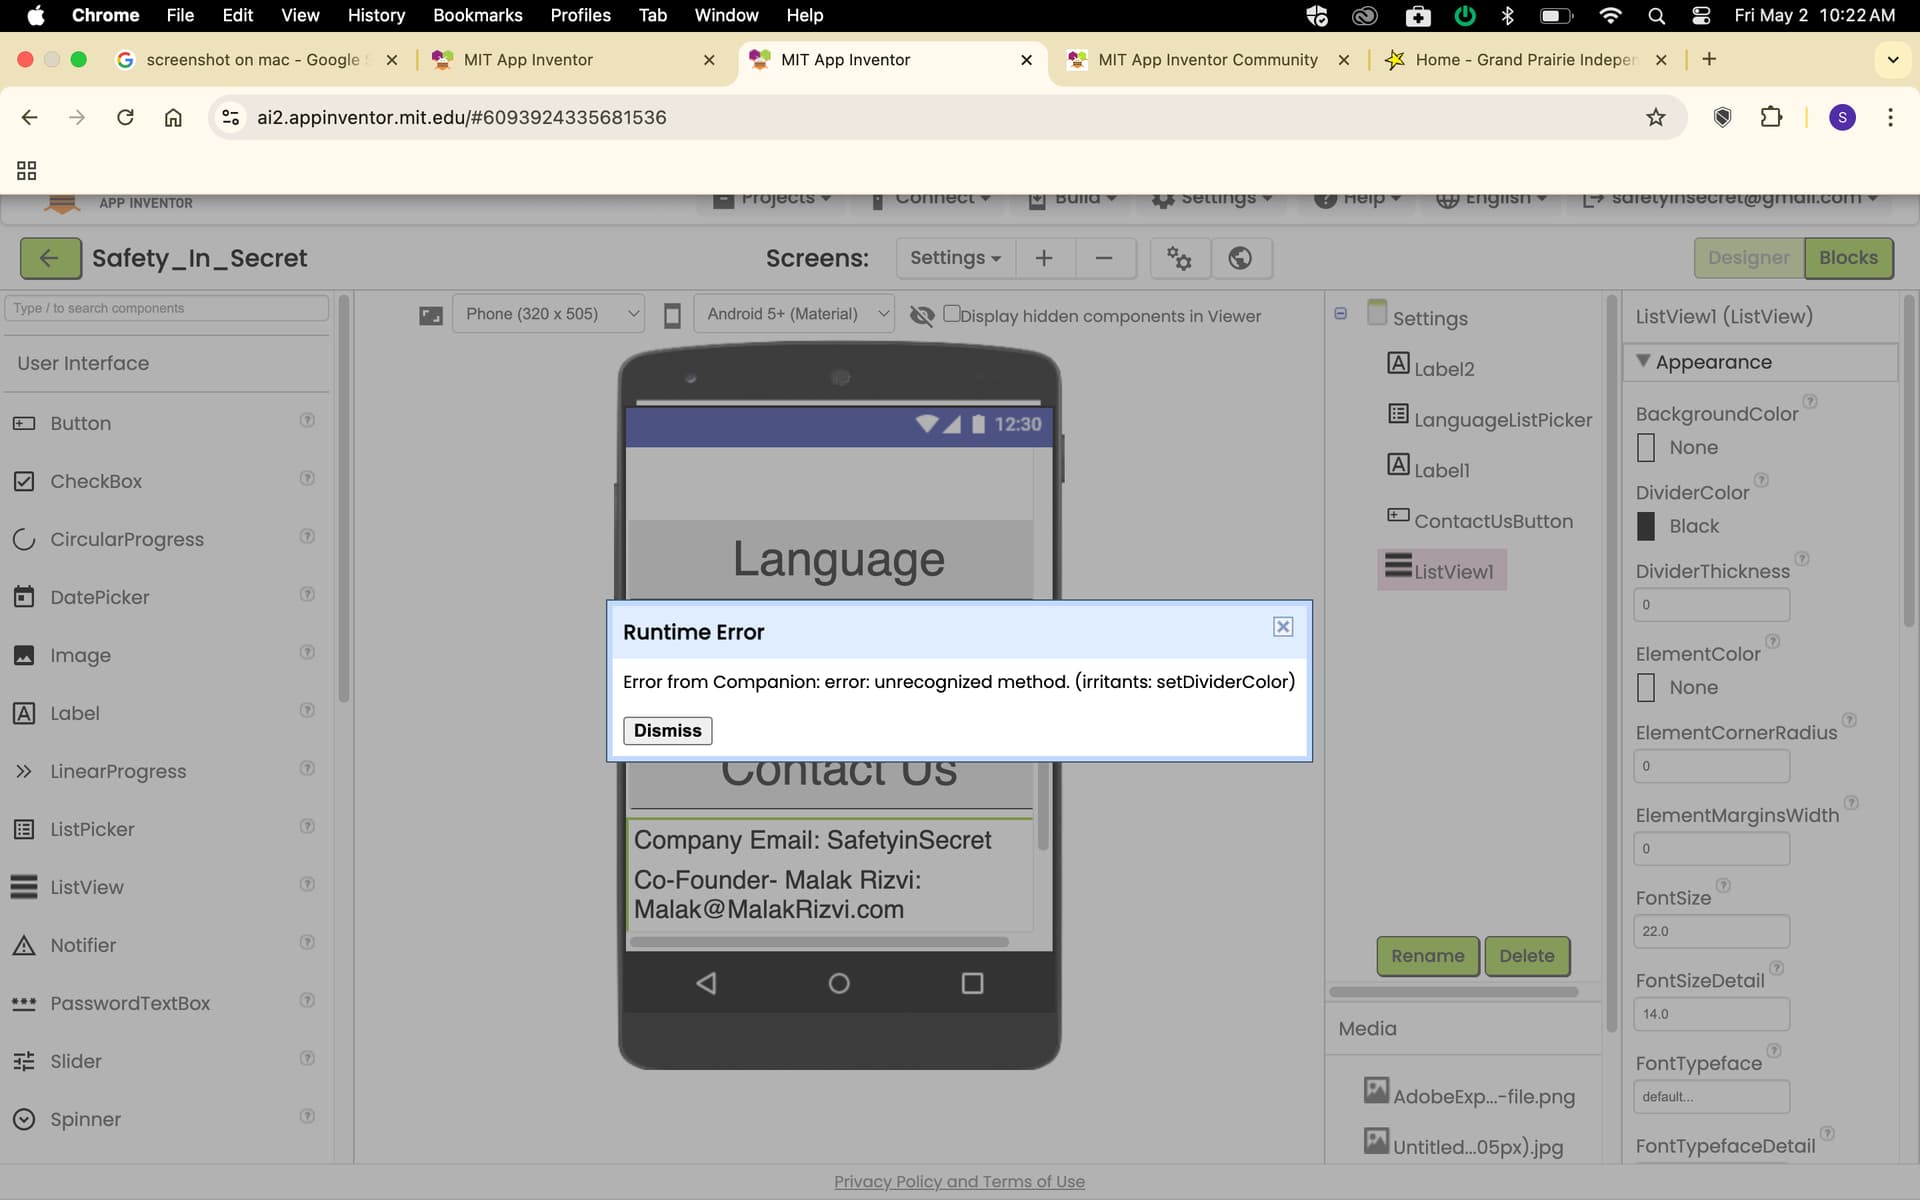Collapse the Appearance properties section
Screen dimensions: 1920x1200
click(1642, 361)
